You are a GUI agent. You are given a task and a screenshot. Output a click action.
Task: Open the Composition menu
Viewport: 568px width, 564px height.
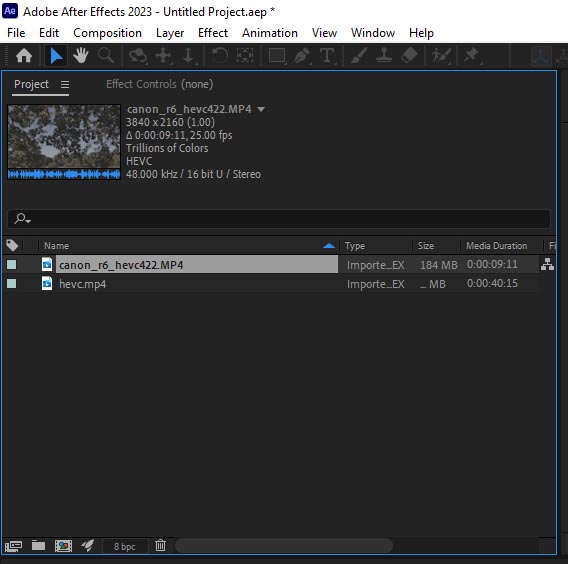(107, 33)
